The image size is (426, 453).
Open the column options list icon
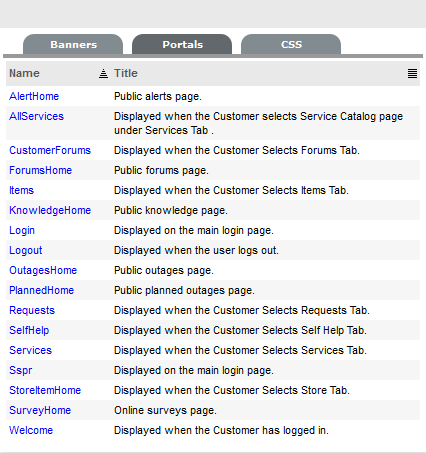[x=412, y=73]
